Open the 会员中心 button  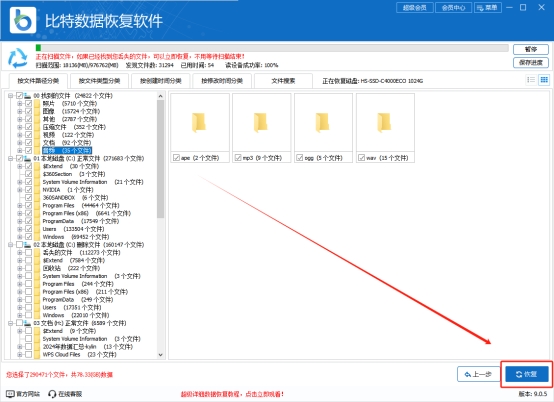coord(453,7)
